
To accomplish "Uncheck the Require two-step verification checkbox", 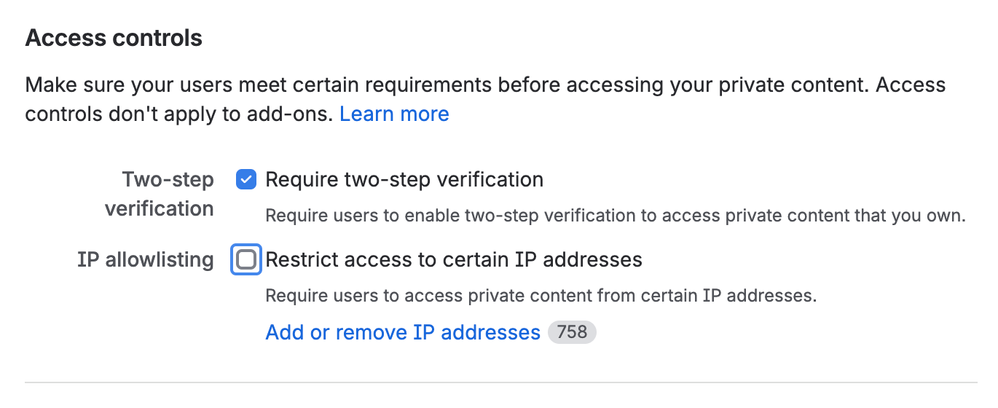I will click(246, 180).
